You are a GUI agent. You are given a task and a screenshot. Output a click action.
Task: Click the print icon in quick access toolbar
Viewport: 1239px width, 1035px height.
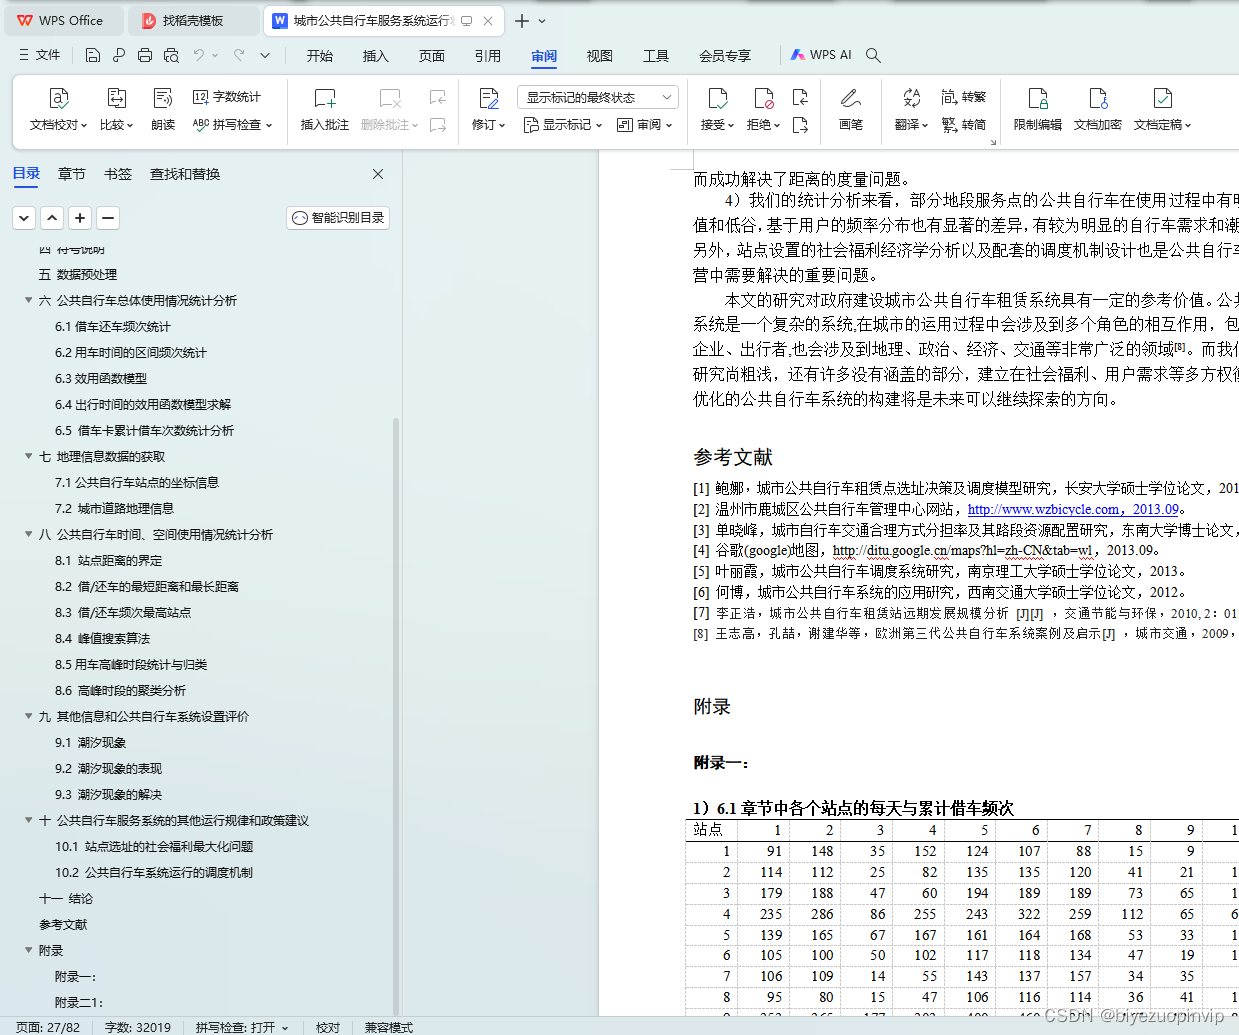[145, 55]
